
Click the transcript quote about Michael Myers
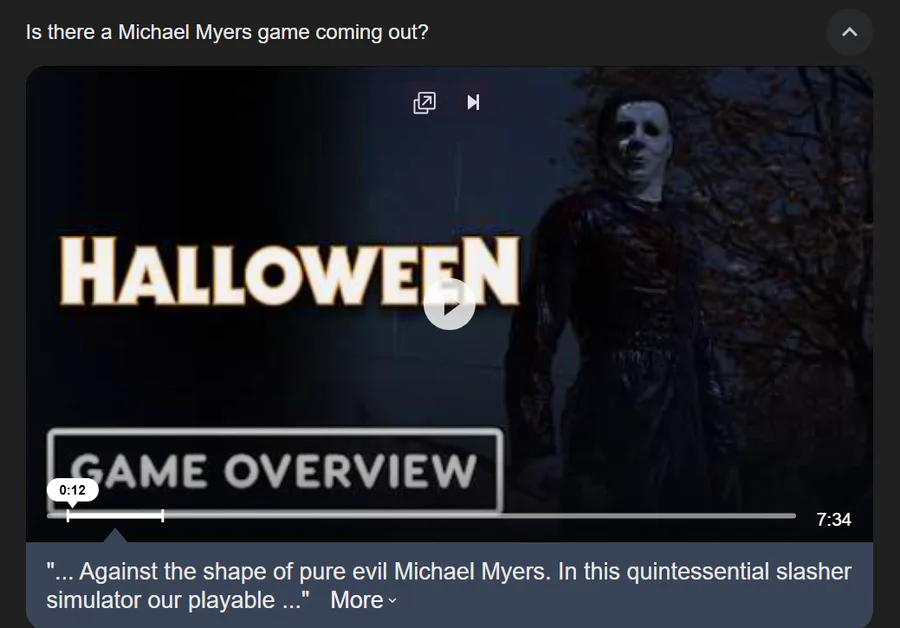point(448,586)
